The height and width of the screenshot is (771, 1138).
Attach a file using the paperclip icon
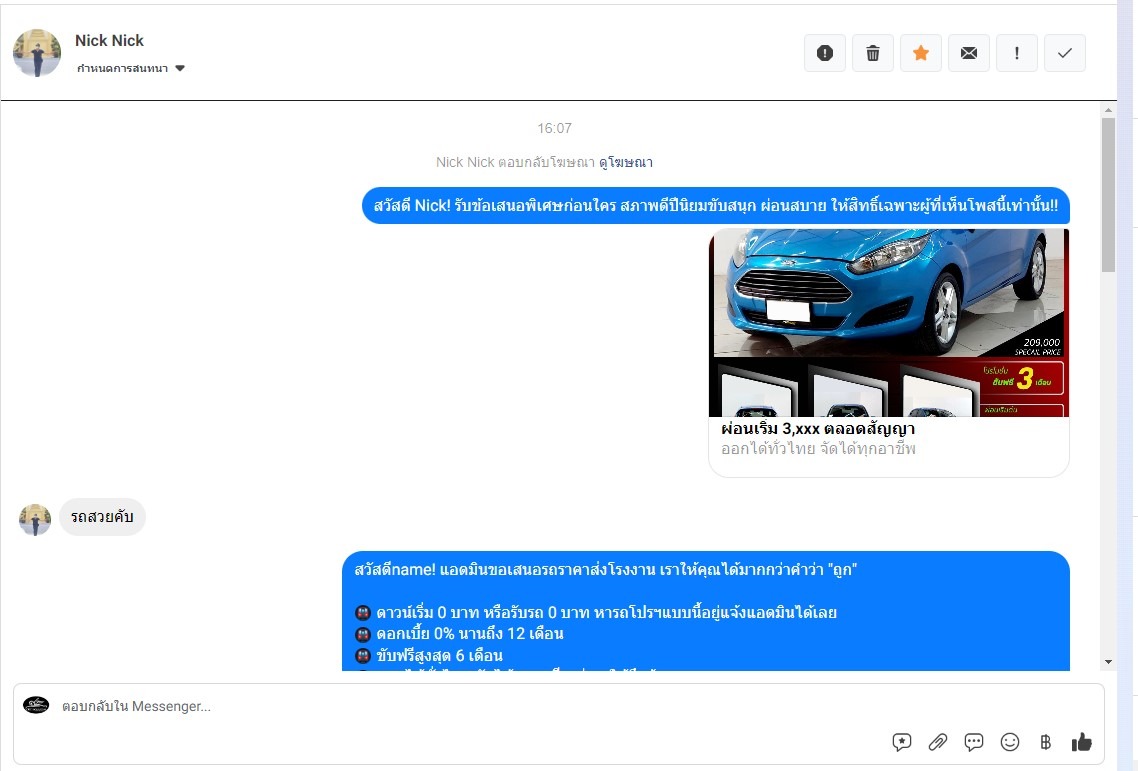[938, 742]
